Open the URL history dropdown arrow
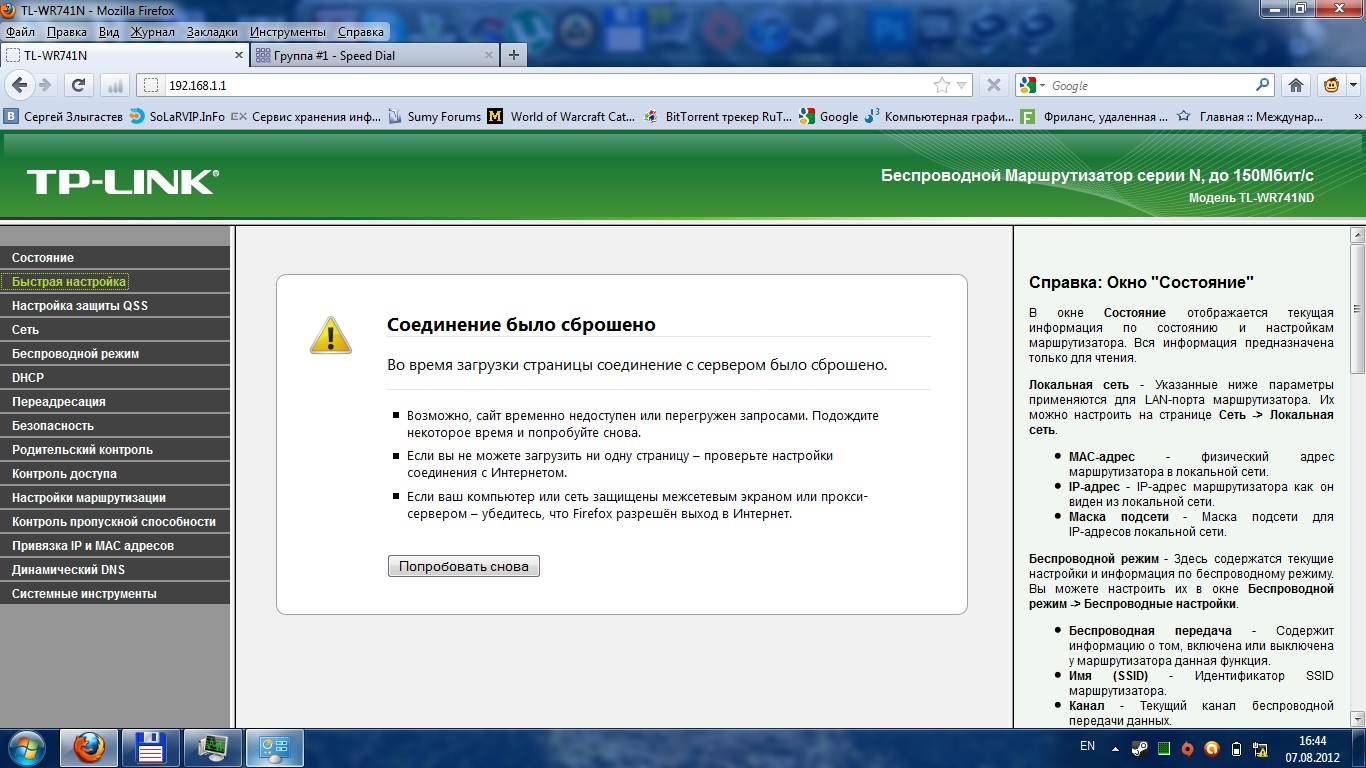This screenshot has width=1366, height=768. click(x=961, y=86)
